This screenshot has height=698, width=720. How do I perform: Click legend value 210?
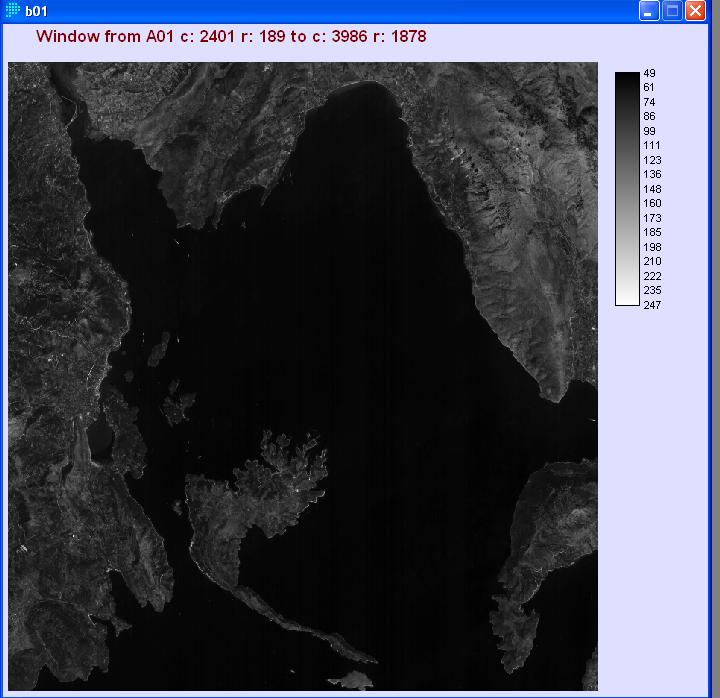652,261
